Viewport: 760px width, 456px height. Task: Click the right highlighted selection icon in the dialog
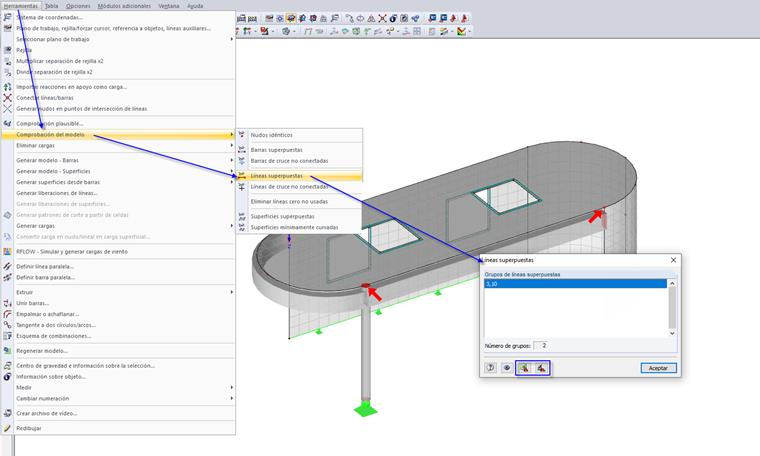tap(541, 368)
